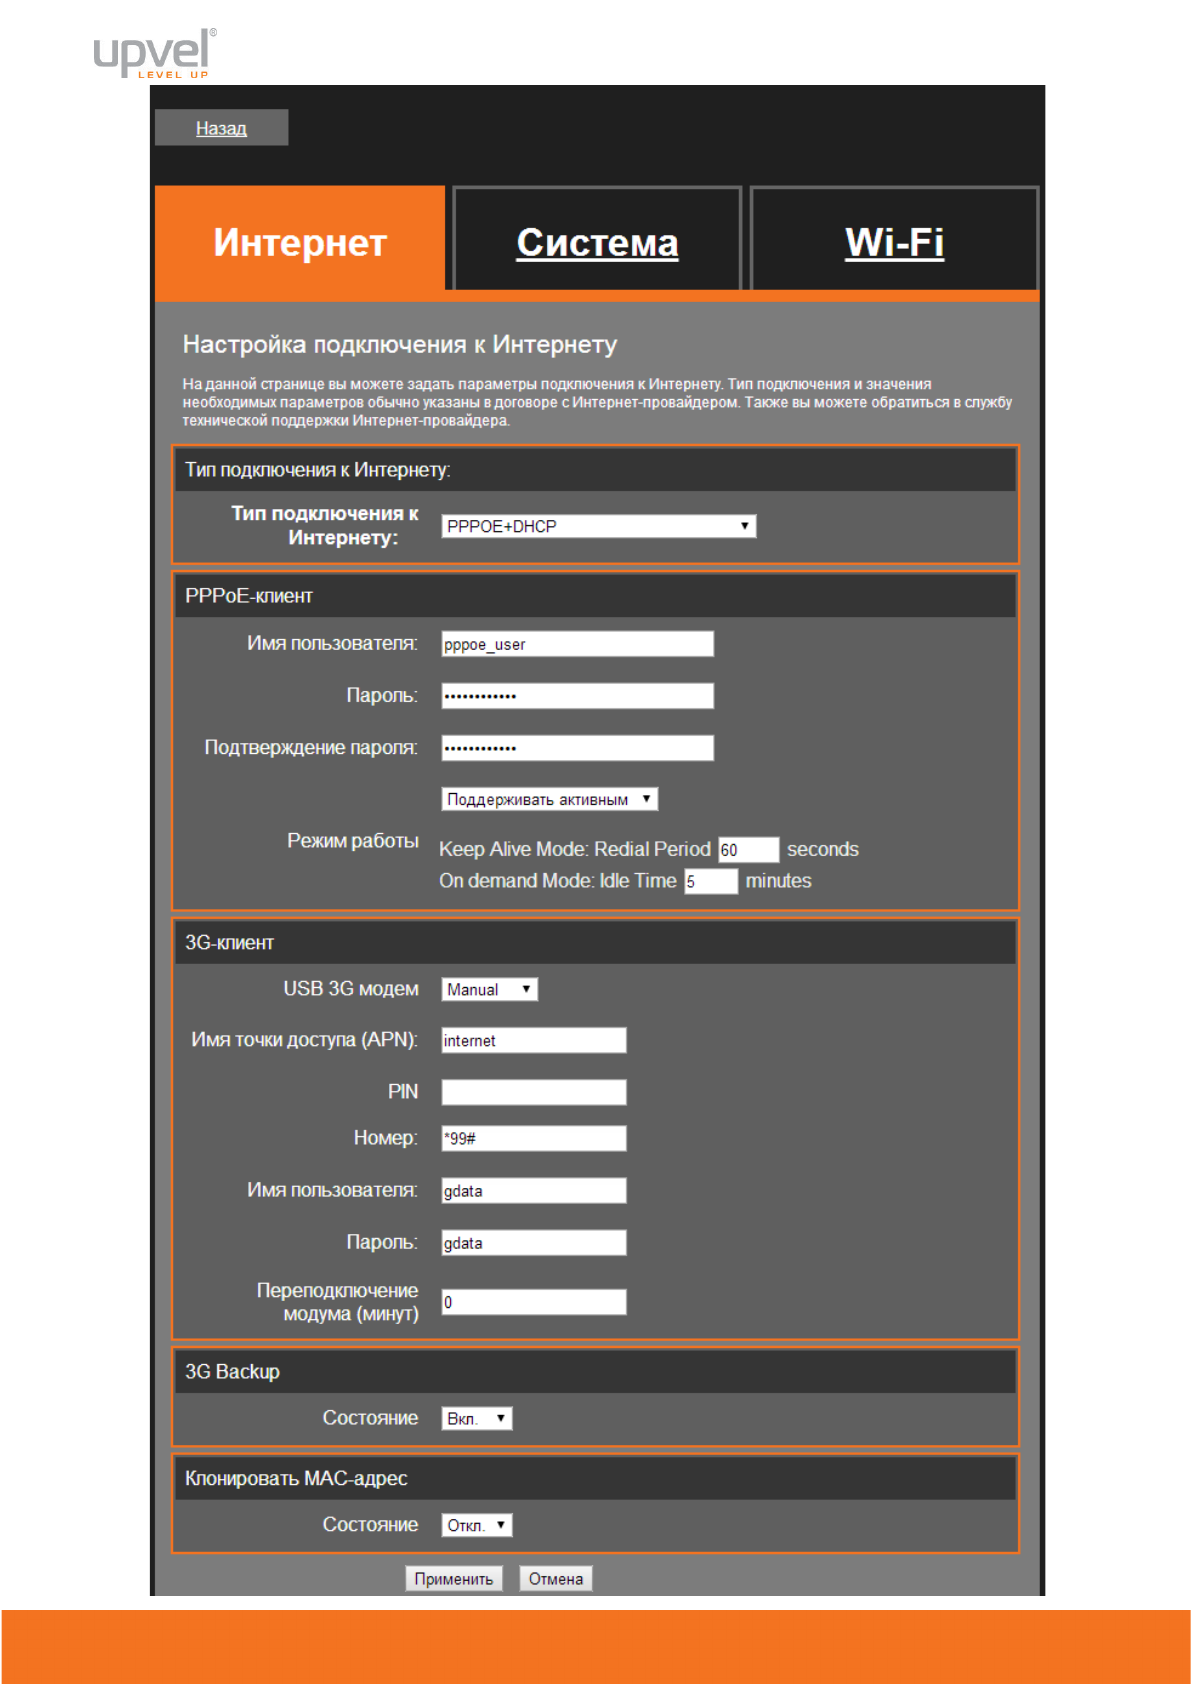The image size is (1191, 1684).
Task: Click the Подтверждение пароля field
Action: coord(577,748)
